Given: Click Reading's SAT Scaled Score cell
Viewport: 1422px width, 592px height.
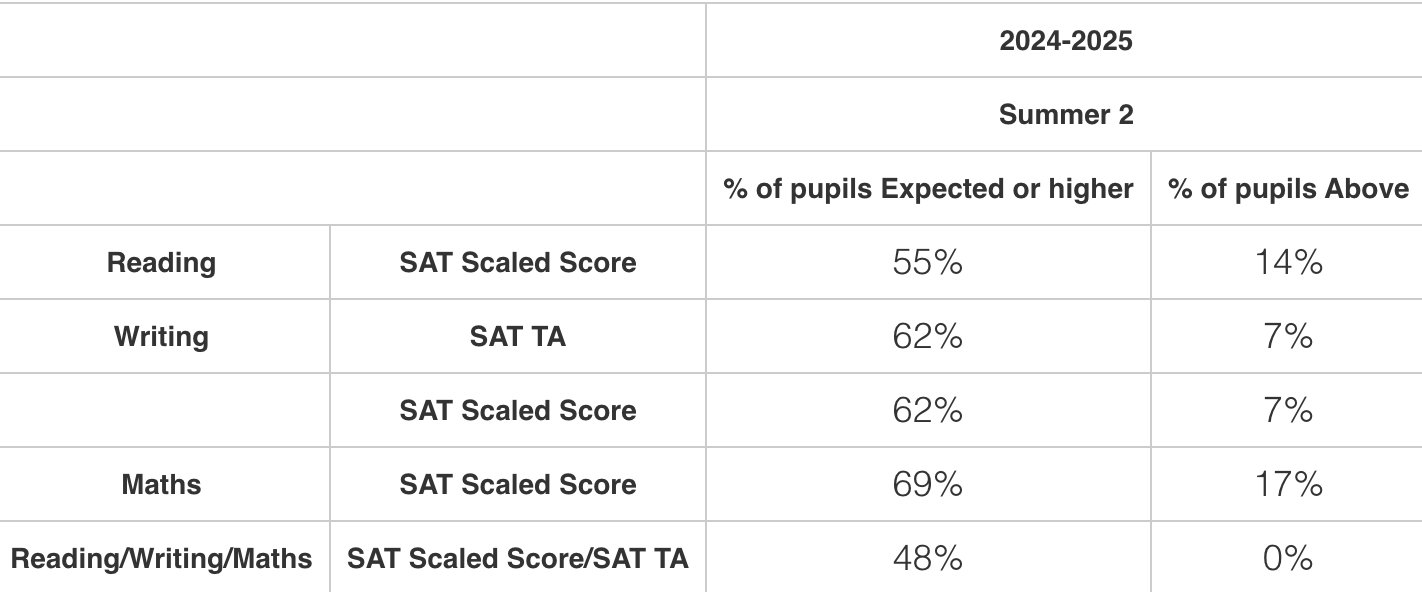Looking at the screenshot, I should coord(517,263).
